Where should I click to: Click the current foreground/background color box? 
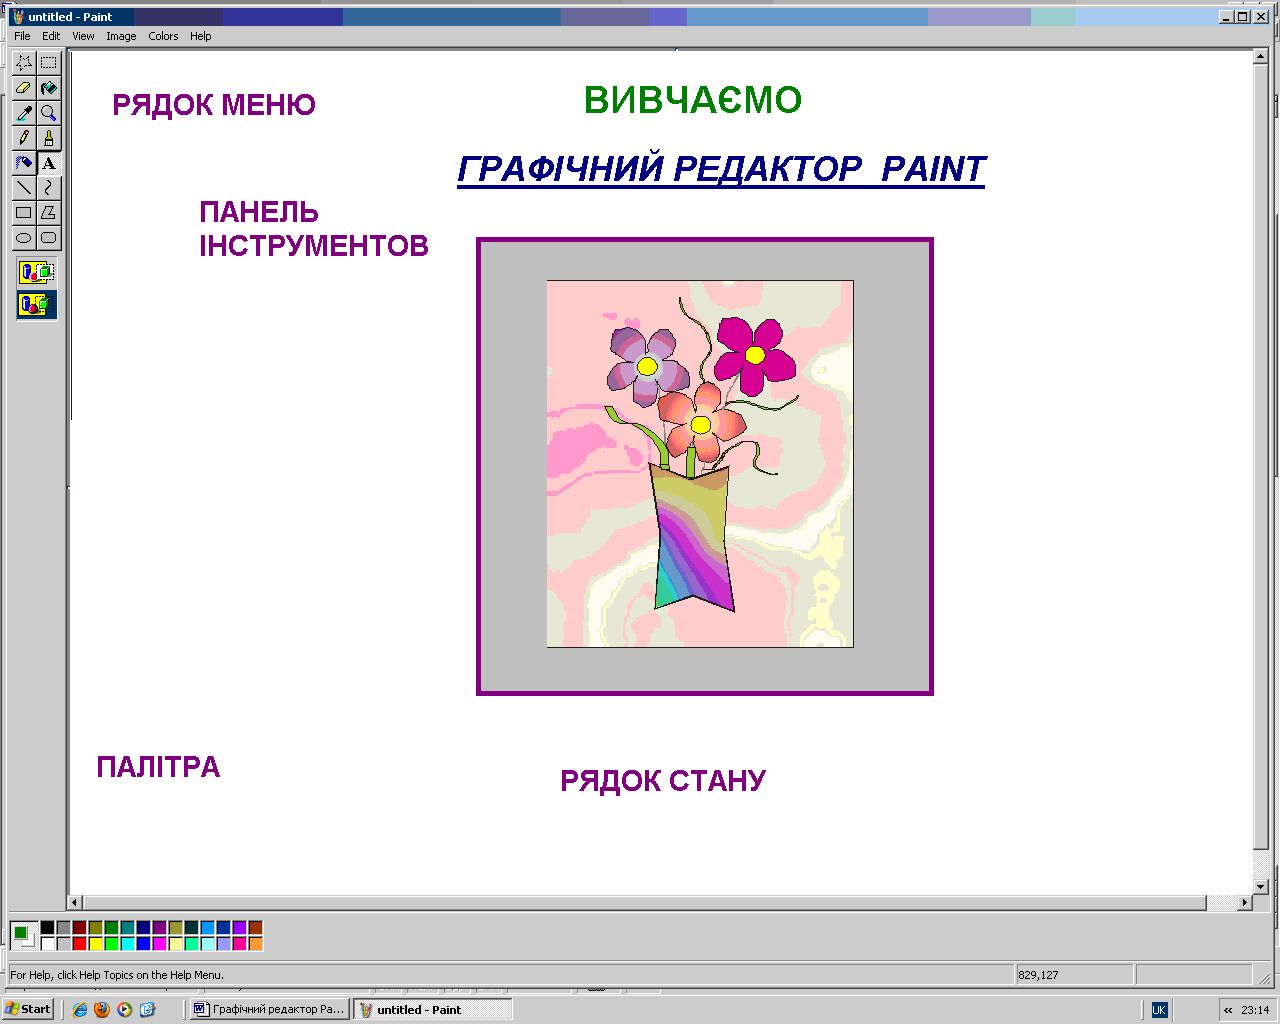(x=24, y=936)
